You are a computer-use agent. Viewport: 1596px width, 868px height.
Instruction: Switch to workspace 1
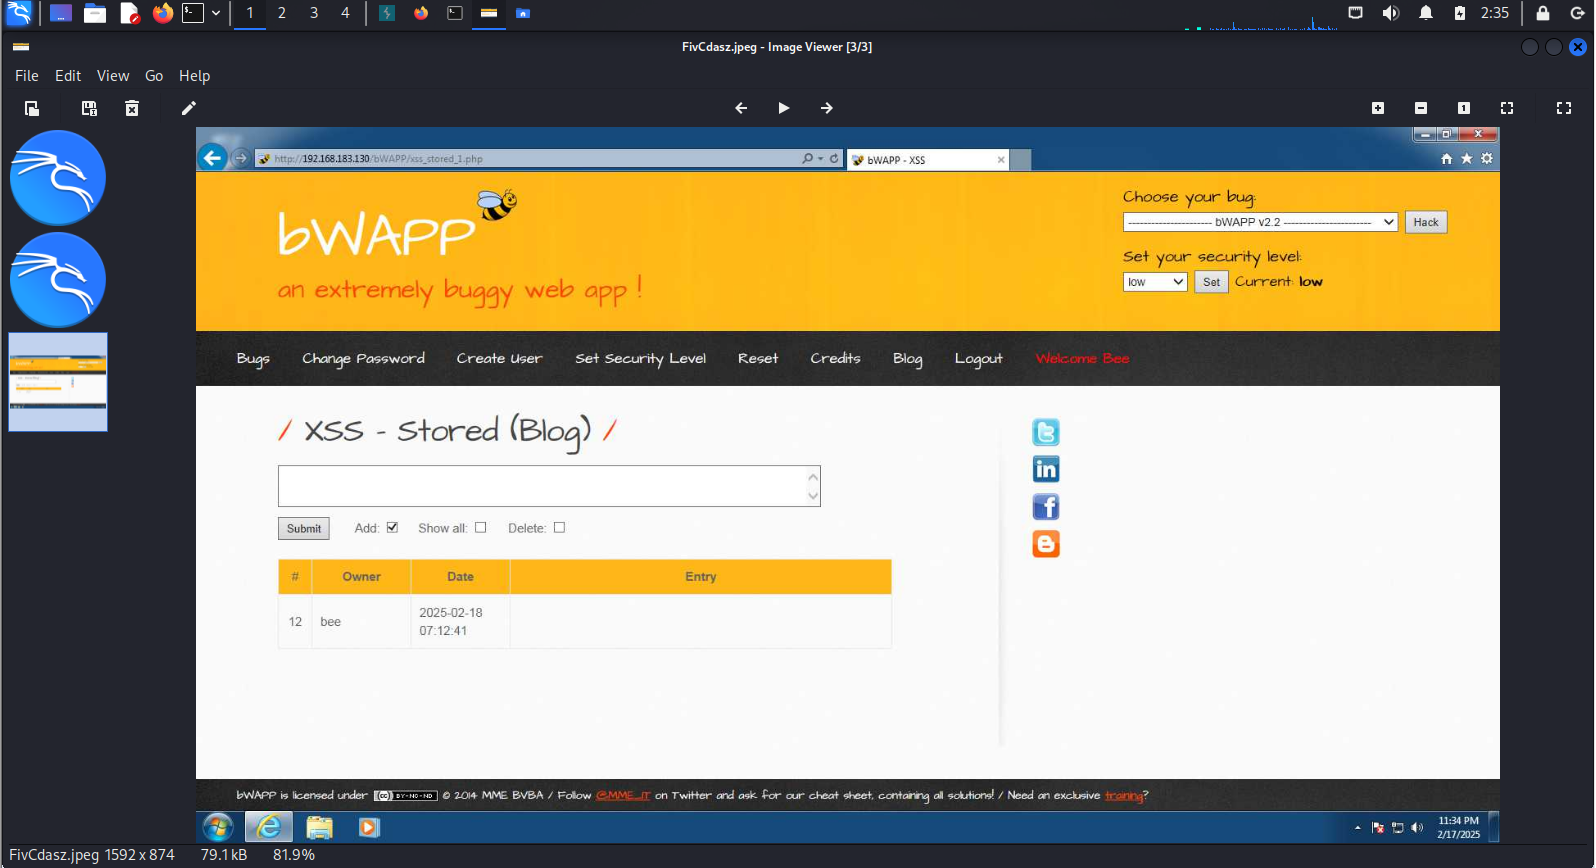point(250,13)
